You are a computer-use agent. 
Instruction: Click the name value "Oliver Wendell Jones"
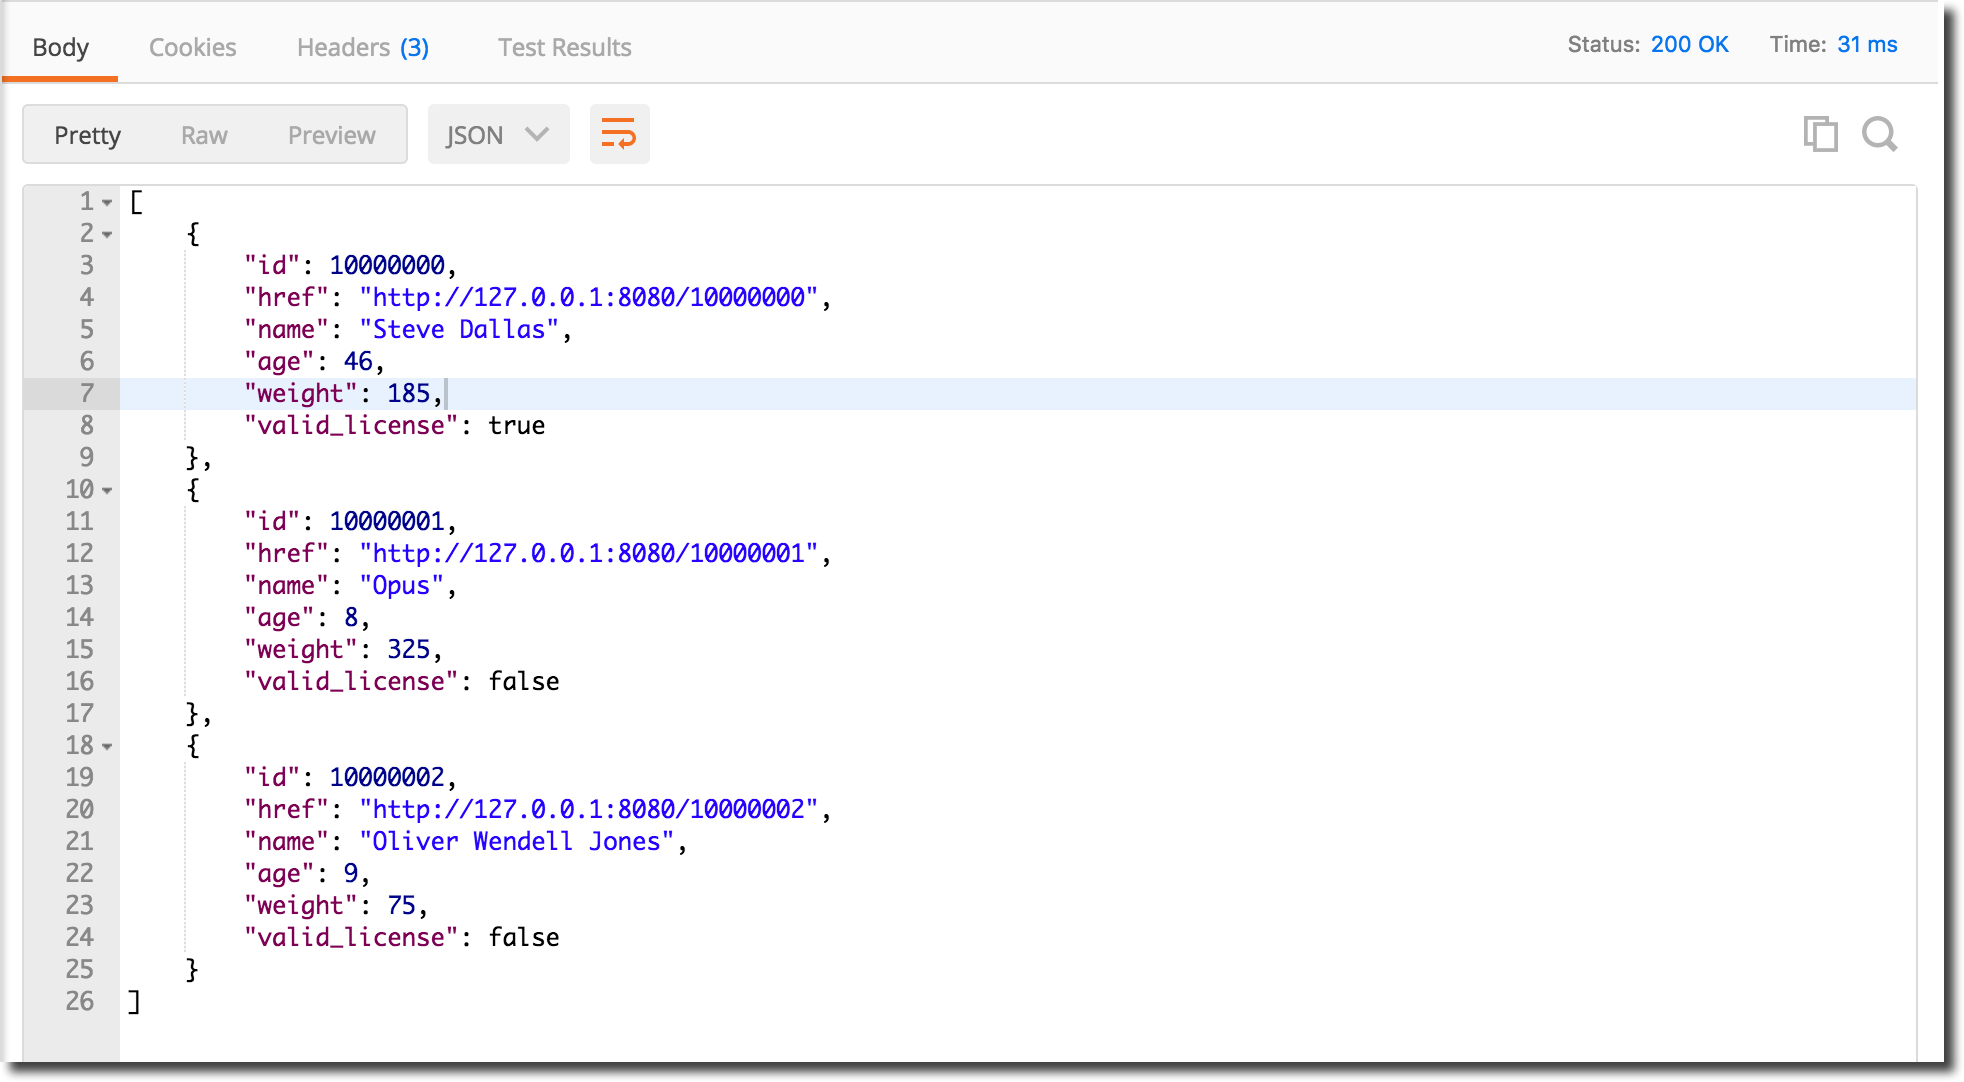tap(517, 841)
